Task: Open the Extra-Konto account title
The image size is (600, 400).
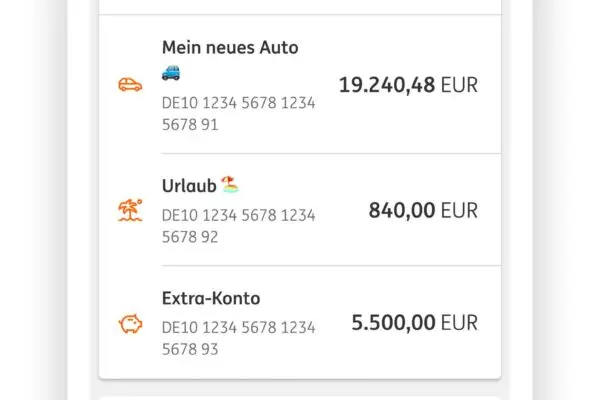Action: click(211, 298)
